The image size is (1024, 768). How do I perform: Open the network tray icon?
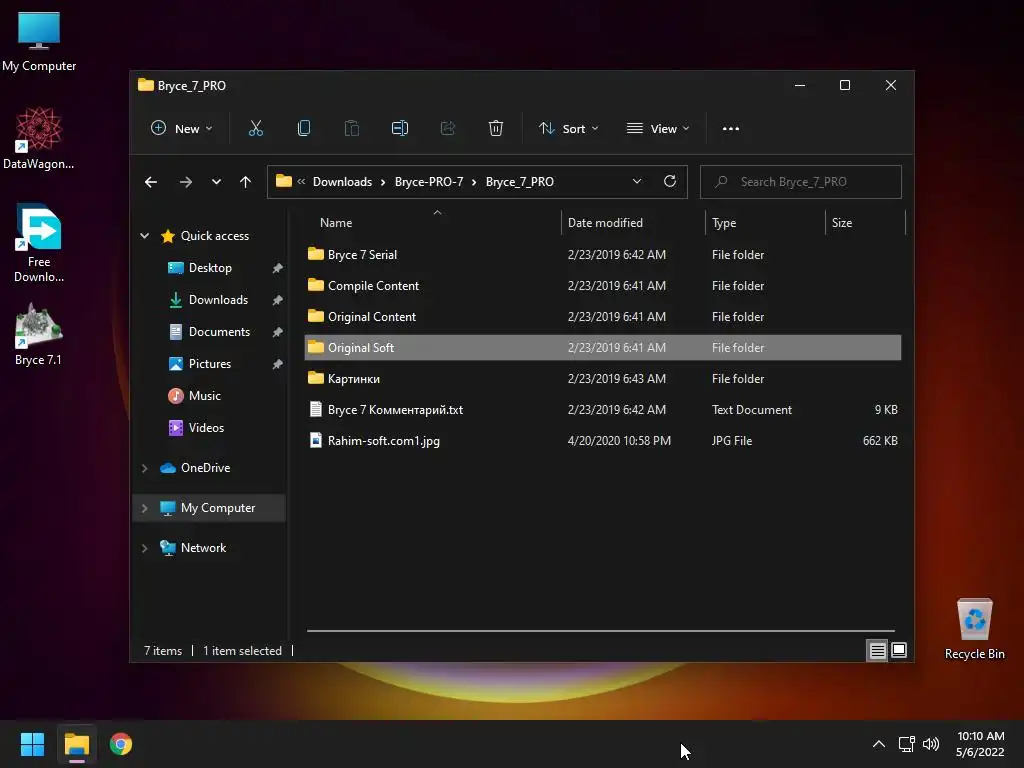click(x=906, y=744)
